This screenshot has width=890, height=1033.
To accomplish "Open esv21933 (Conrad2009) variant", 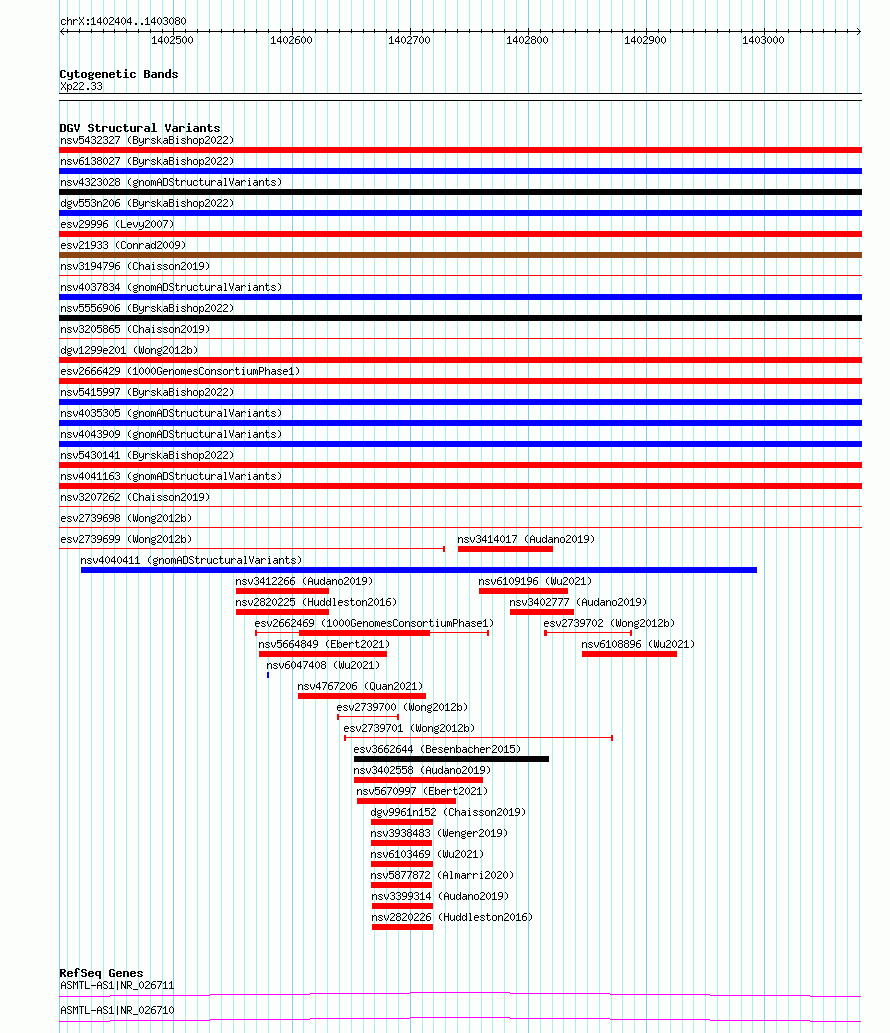I will (x=123, y=245).
